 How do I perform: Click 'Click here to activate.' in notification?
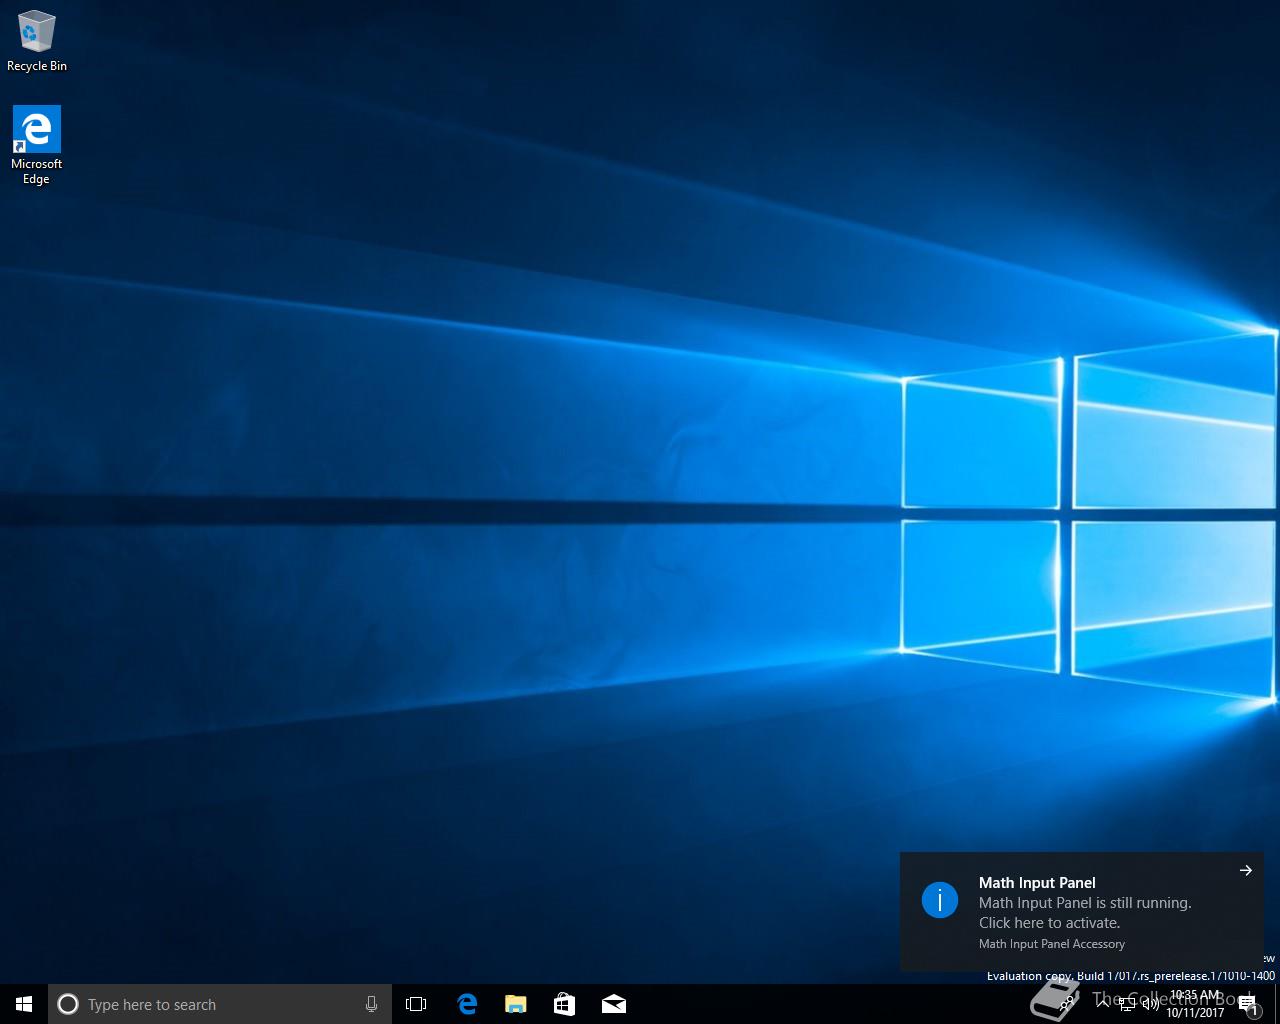tap(1049, 923)
